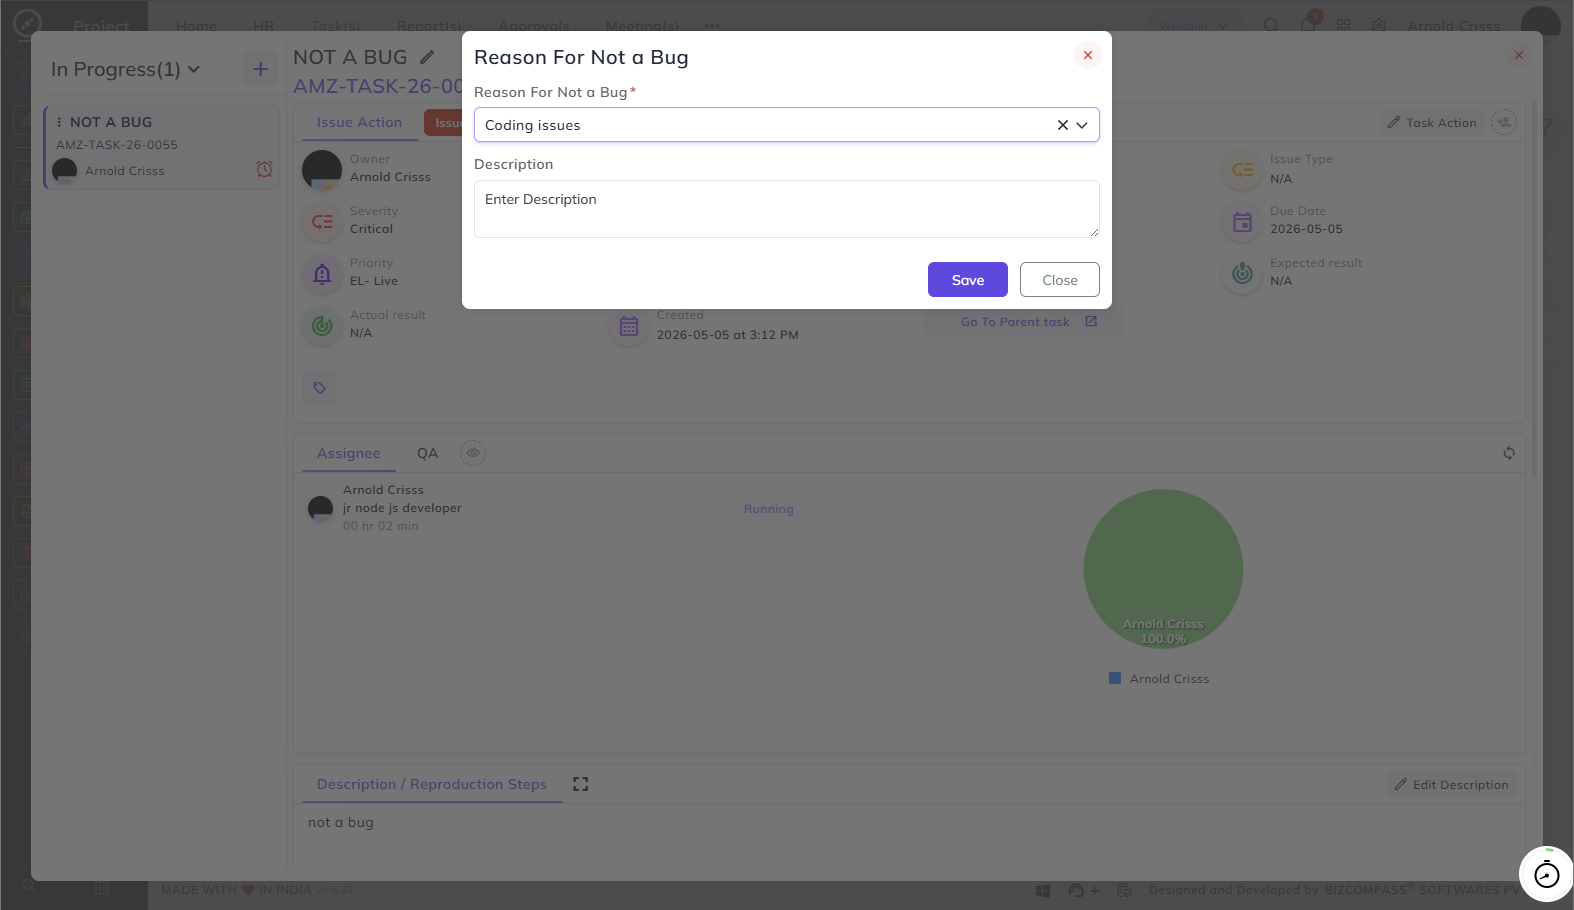The image size is (1574, 910).
Task: Click the Priority bell icon
Action: pyautogui.click(x=322, y=274)
